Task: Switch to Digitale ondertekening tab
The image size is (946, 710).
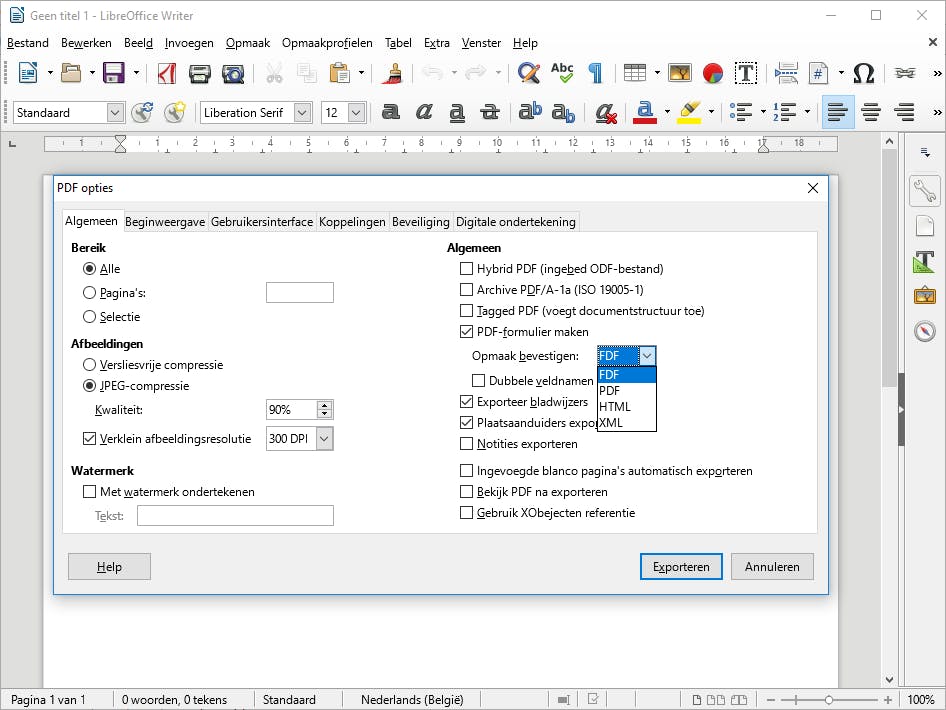Action: tap(516, 222)
